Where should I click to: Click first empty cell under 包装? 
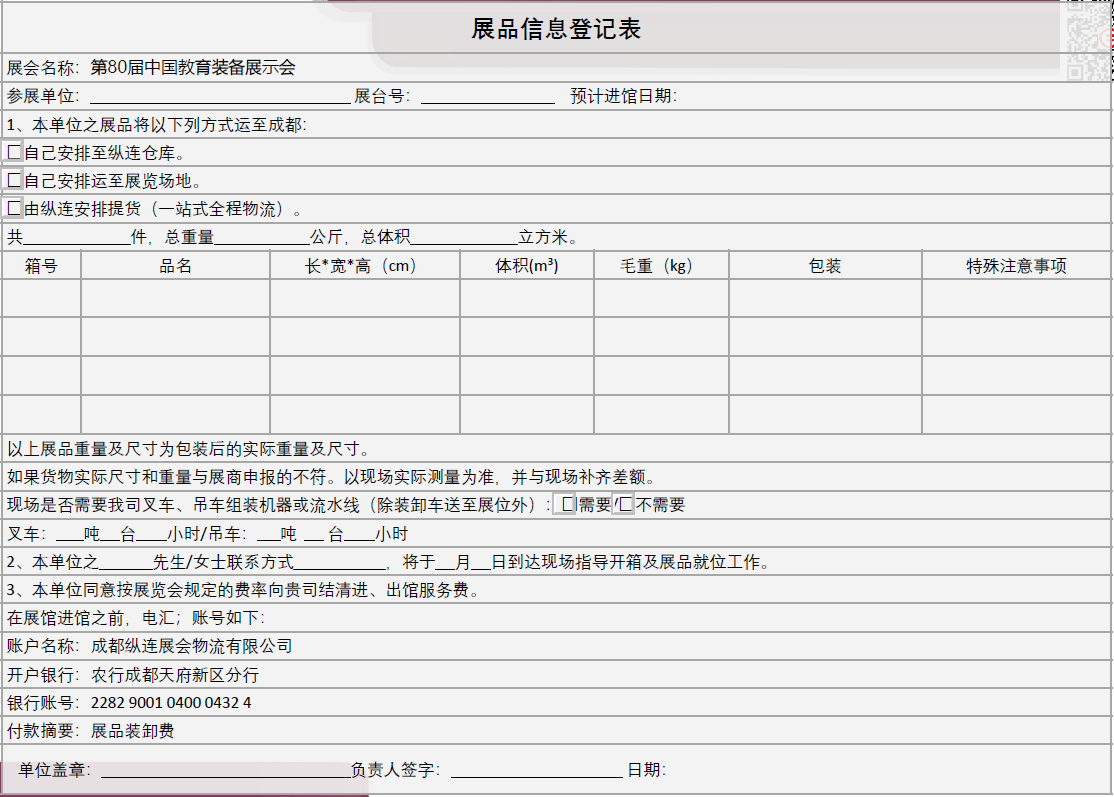point(825,298)
